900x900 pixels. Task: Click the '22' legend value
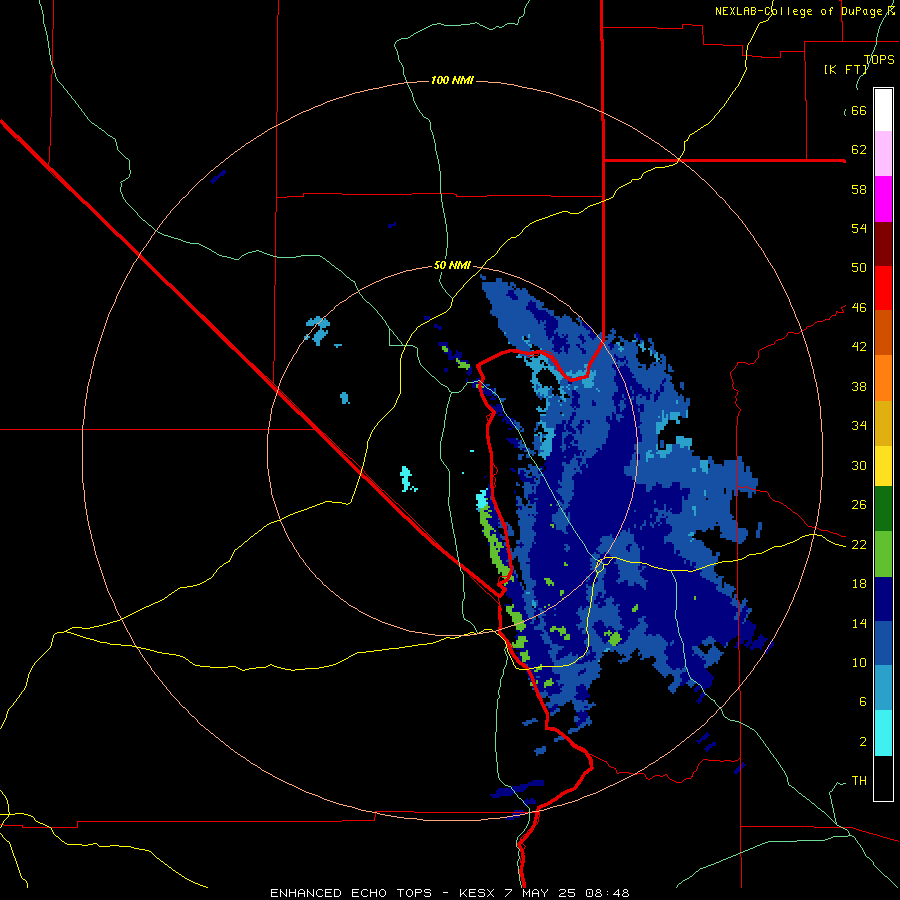tap(859, 544)
